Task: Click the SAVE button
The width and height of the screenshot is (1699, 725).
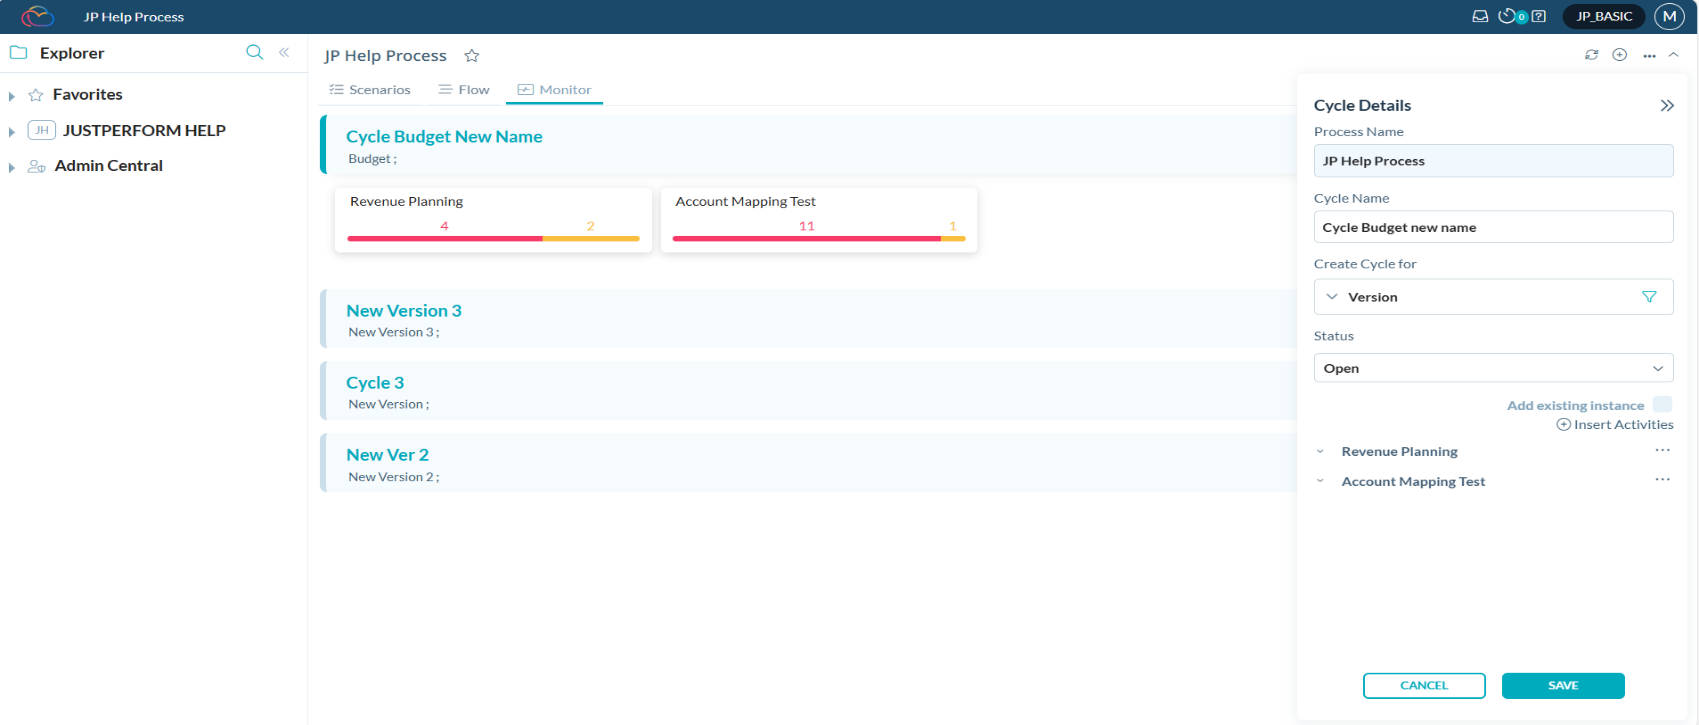Action: (1562, 685)
